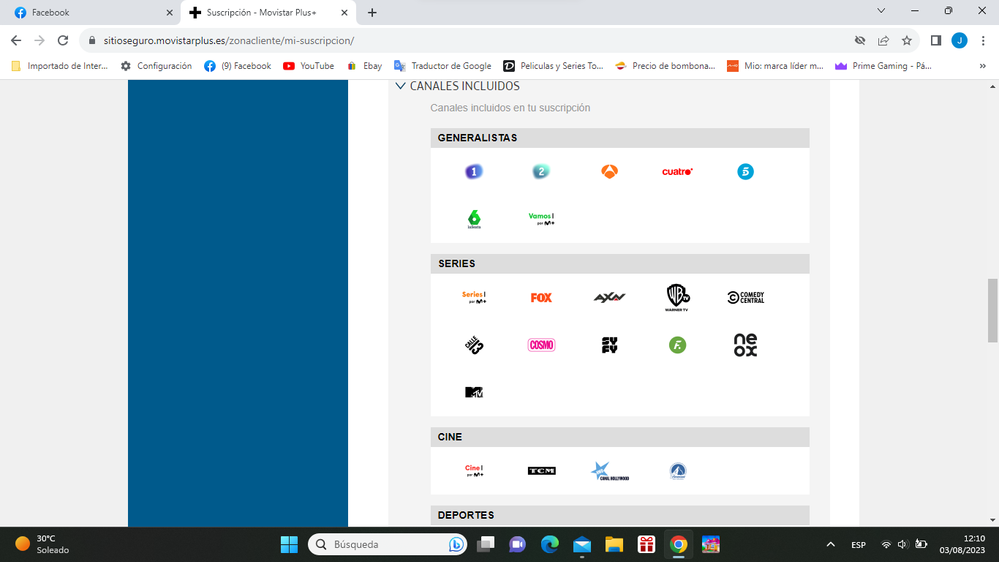999x562 pixels.
Task: Show hidden system tray icons
Action: point(830,544)
